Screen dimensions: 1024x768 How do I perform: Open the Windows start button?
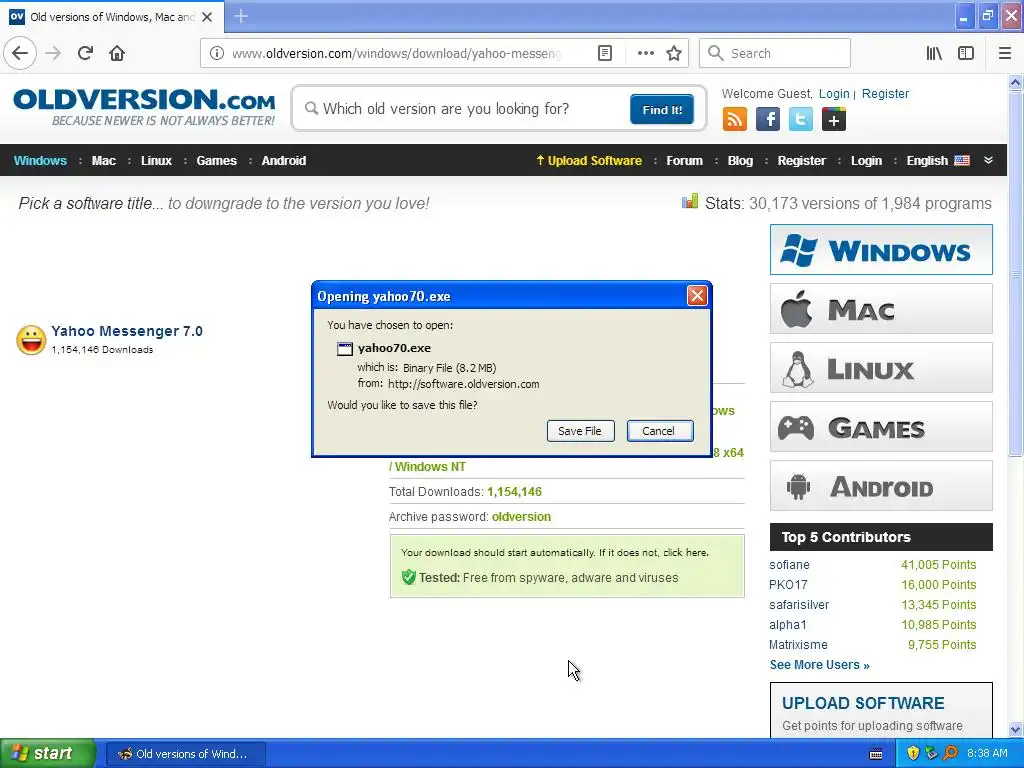(47, 754)
